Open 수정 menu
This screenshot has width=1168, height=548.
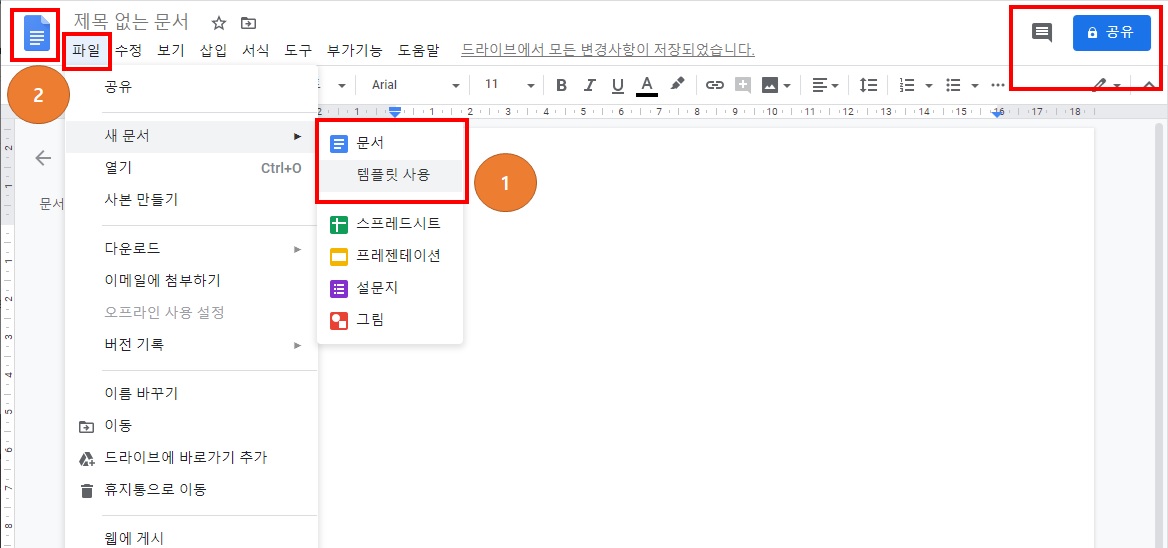[x=128, y=51]
